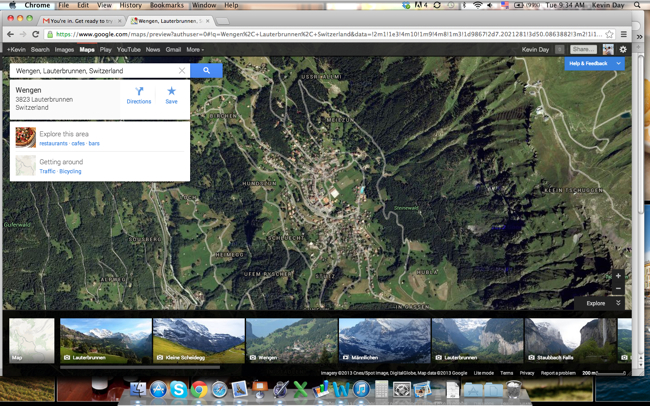The height and width of the screenshot is (406, 650).
Task: Launch Microsoft Excel from the Dock
Action: point(301,390)
